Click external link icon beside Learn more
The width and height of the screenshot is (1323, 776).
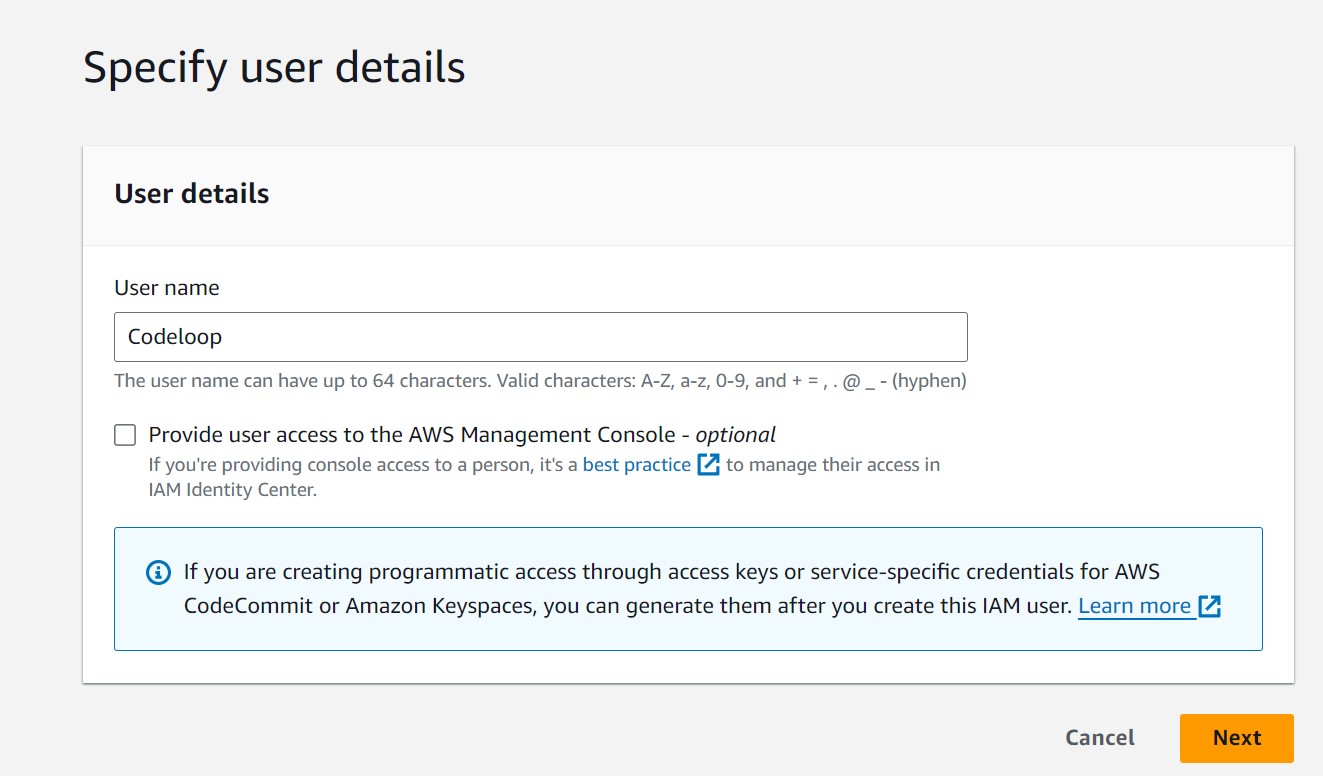(x=1210, y=606)
